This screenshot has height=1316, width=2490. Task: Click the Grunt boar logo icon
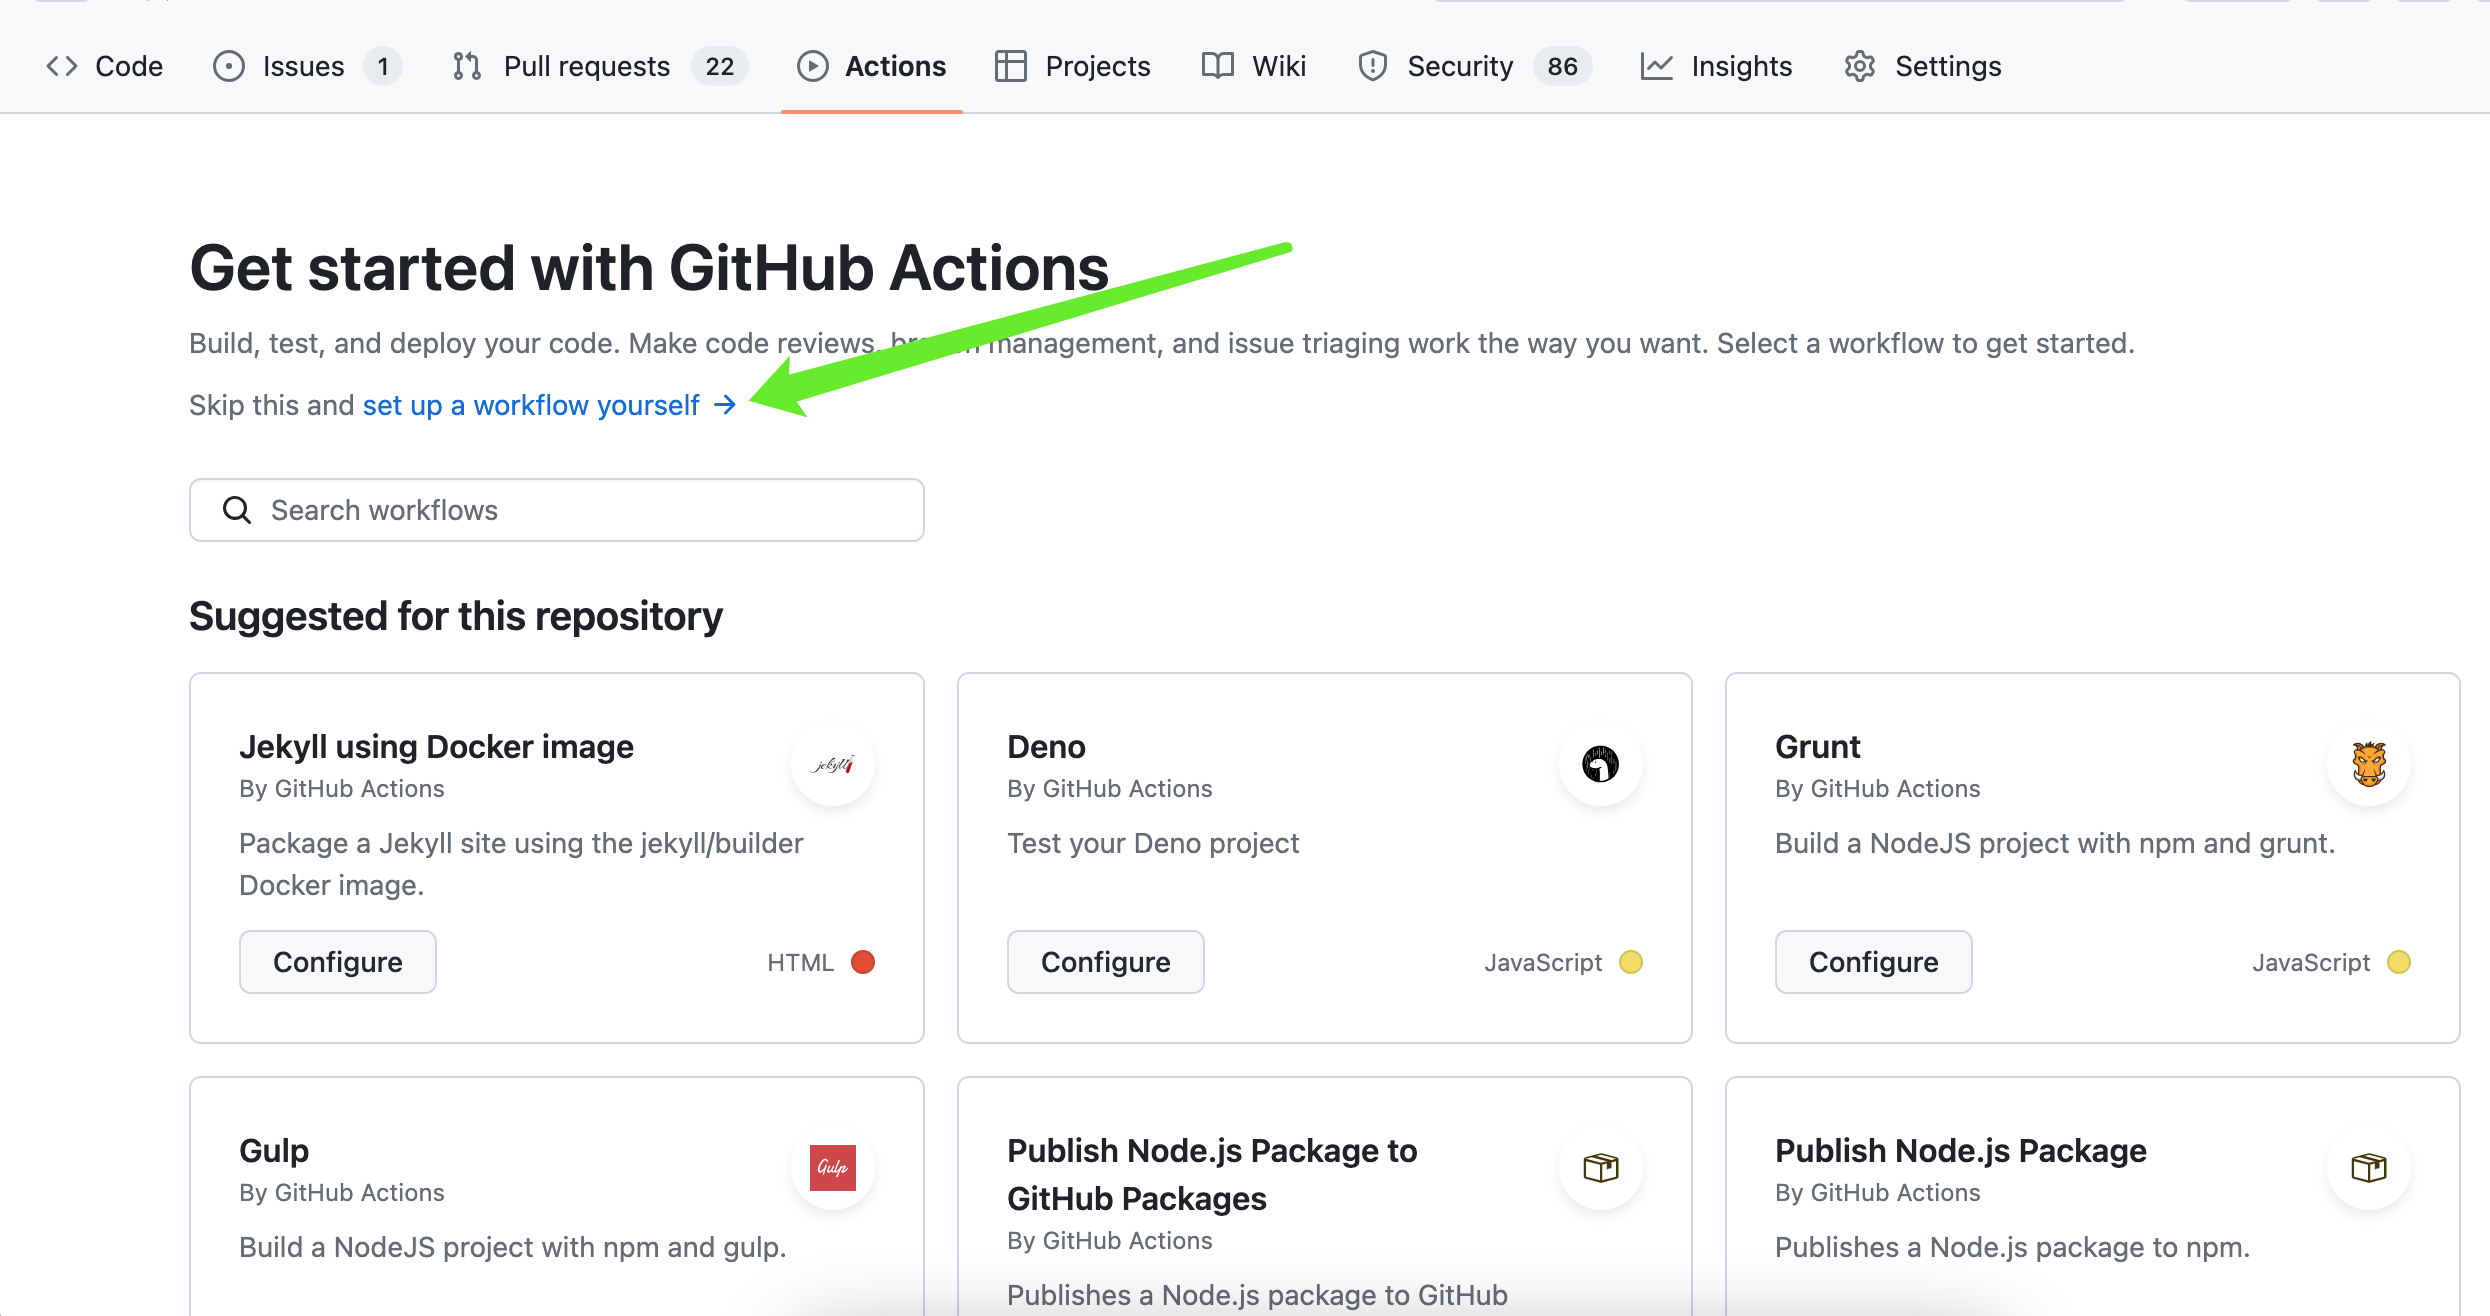pos(2369,765)
